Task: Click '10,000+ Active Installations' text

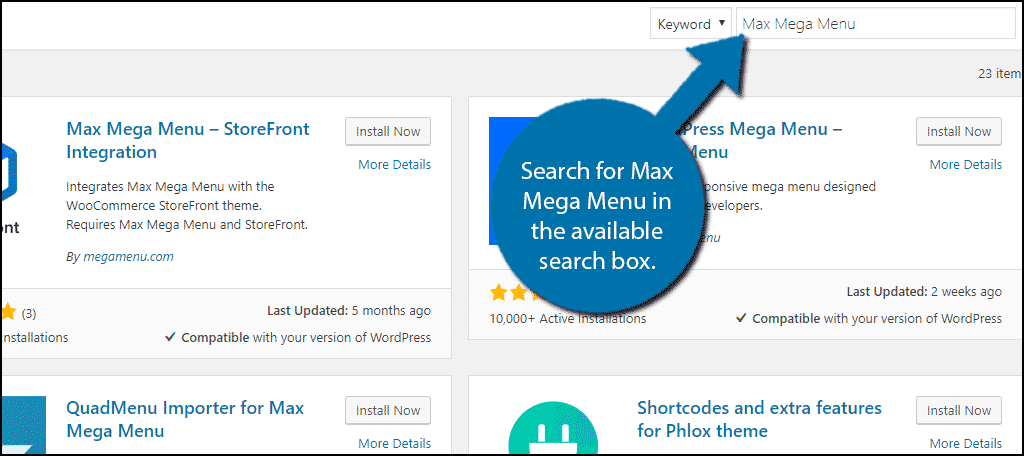Action: pyautogui.click(x=568, y=319)
